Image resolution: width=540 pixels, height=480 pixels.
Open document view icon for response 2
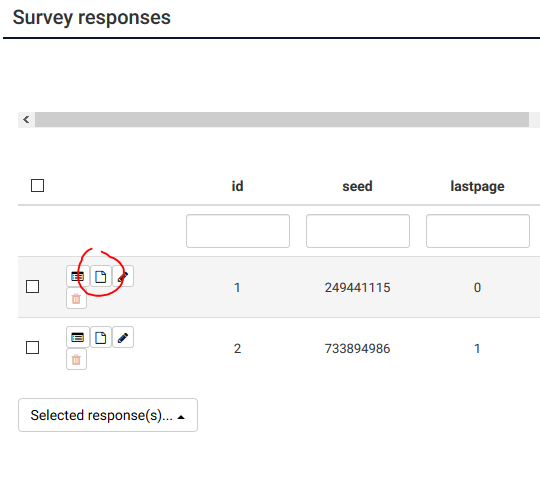pos(101,337)
